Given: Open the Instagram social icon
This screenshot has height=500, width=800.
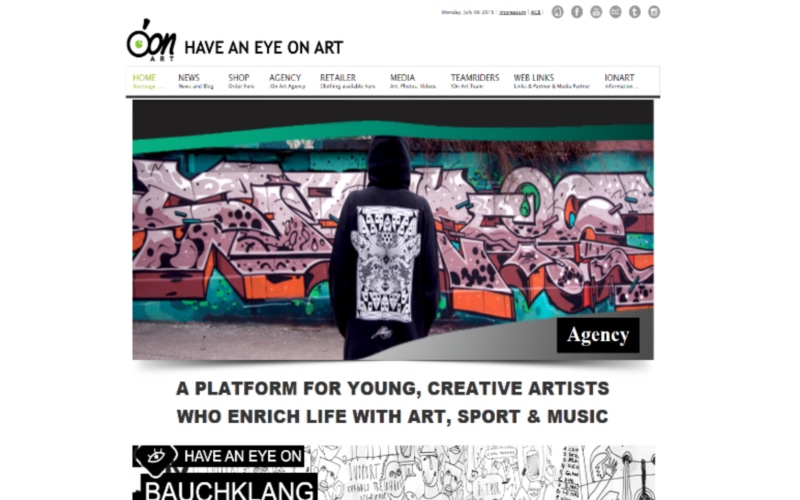Looking at the screenshot, I should point(654,12).
